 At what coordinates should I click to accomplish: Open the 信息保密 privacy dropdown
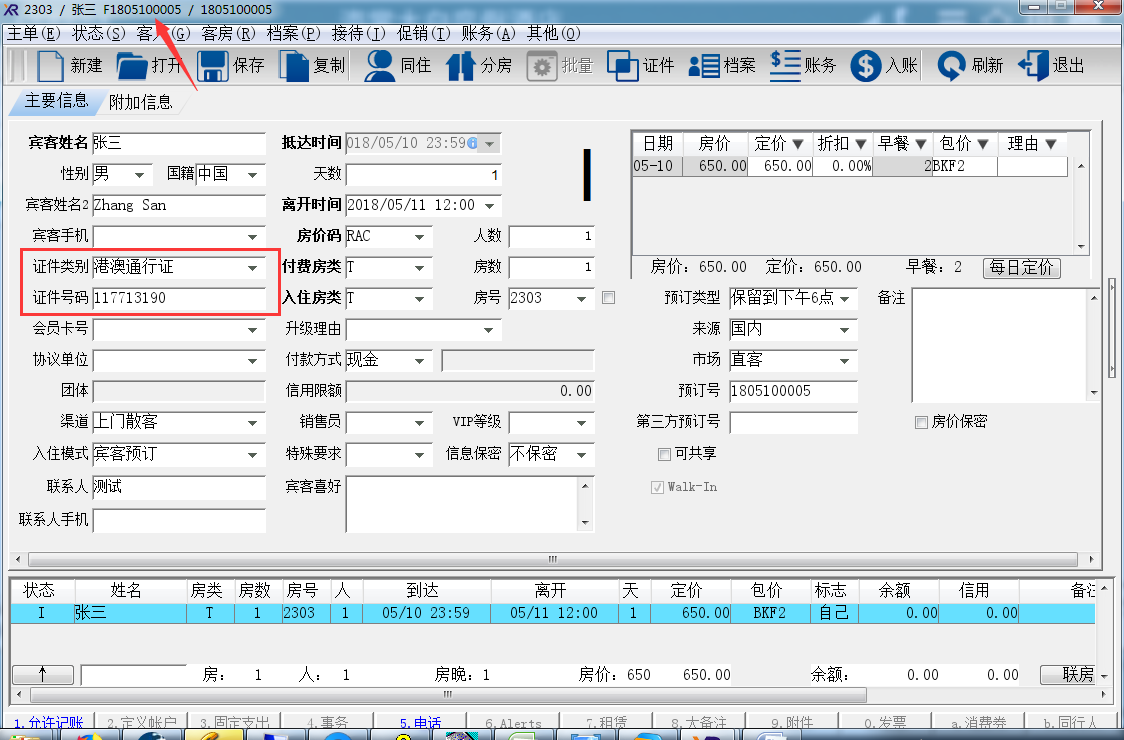pyautogui.click(x=581, y=455)
